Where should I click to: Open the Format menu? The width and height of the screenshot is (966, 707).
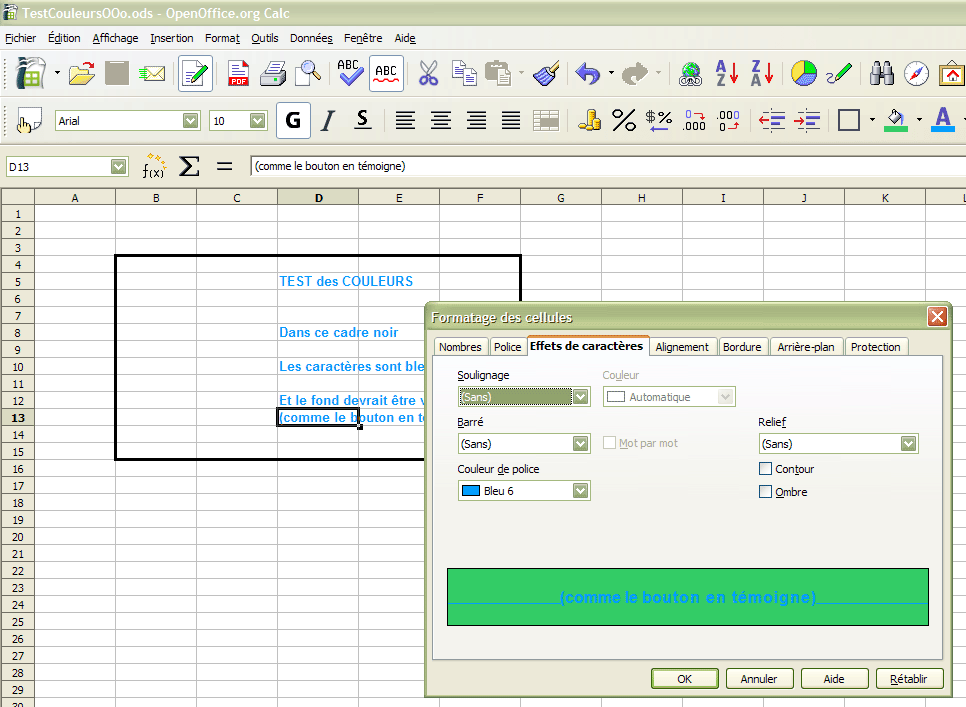click(x=222, y=38)
